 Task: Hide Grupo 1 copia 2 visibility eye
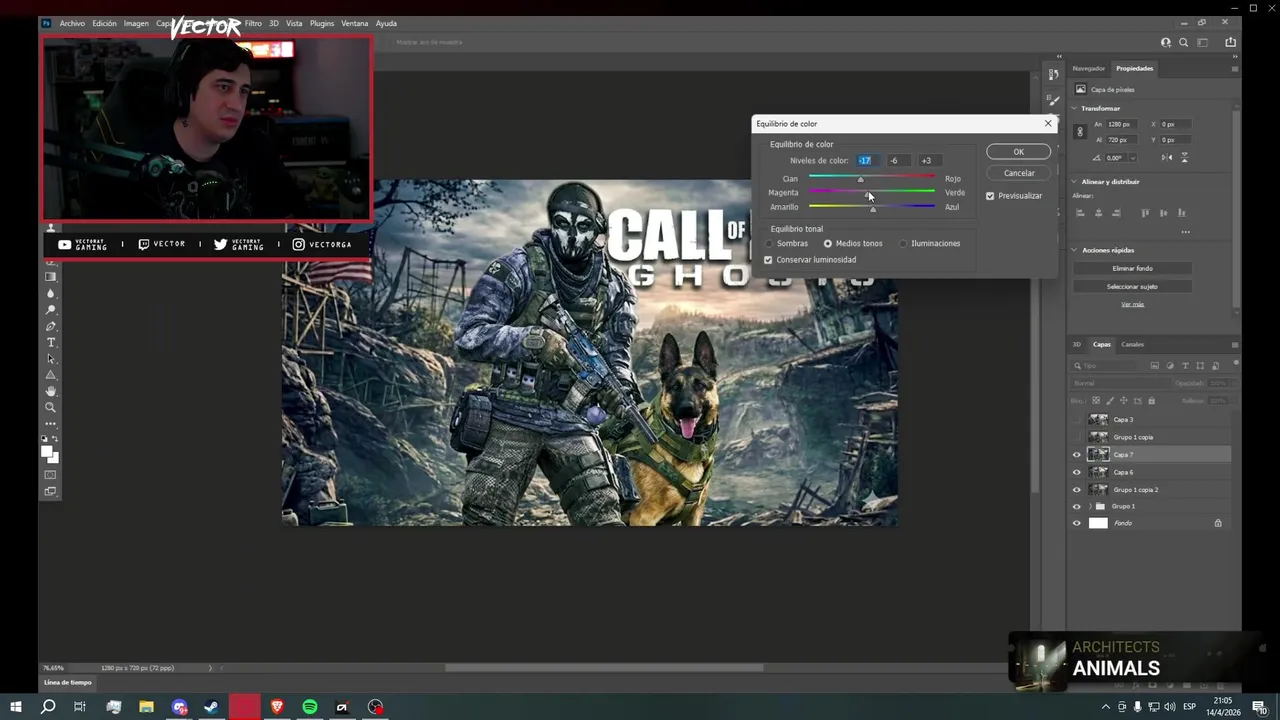(1077, 490)
